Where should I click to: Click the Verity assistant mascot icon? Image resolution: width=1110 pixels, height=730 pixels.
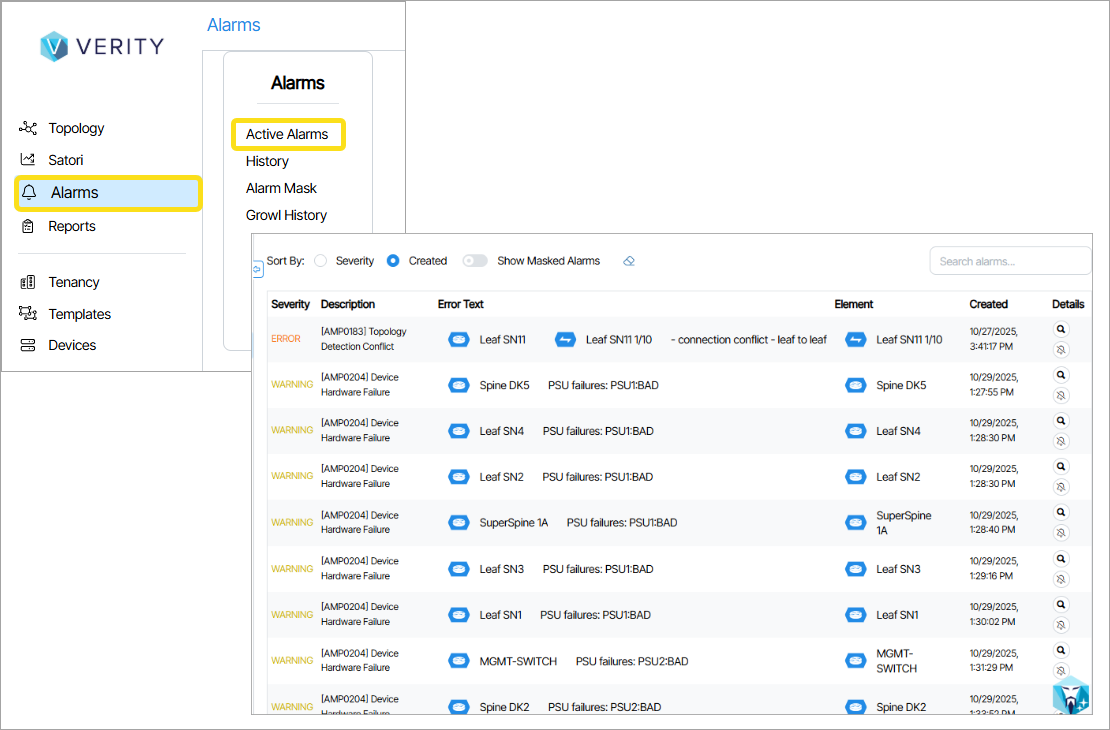pos(1070,694)
